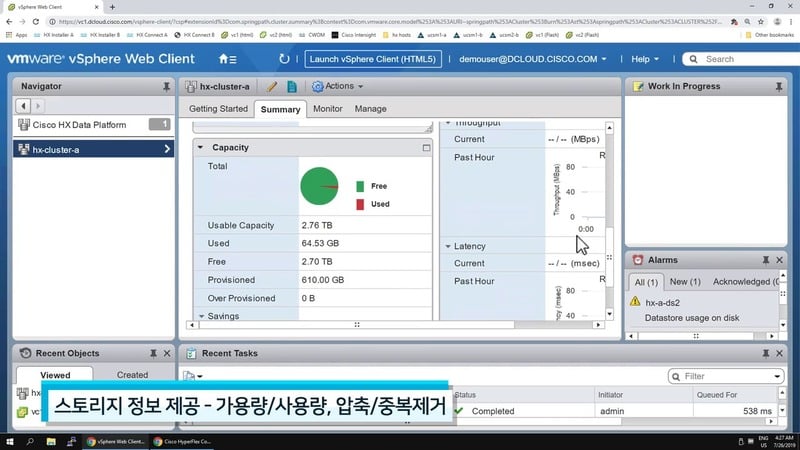Refresh the vSphere Web Client view
800x450 pixels.
[x=284, y=59]
